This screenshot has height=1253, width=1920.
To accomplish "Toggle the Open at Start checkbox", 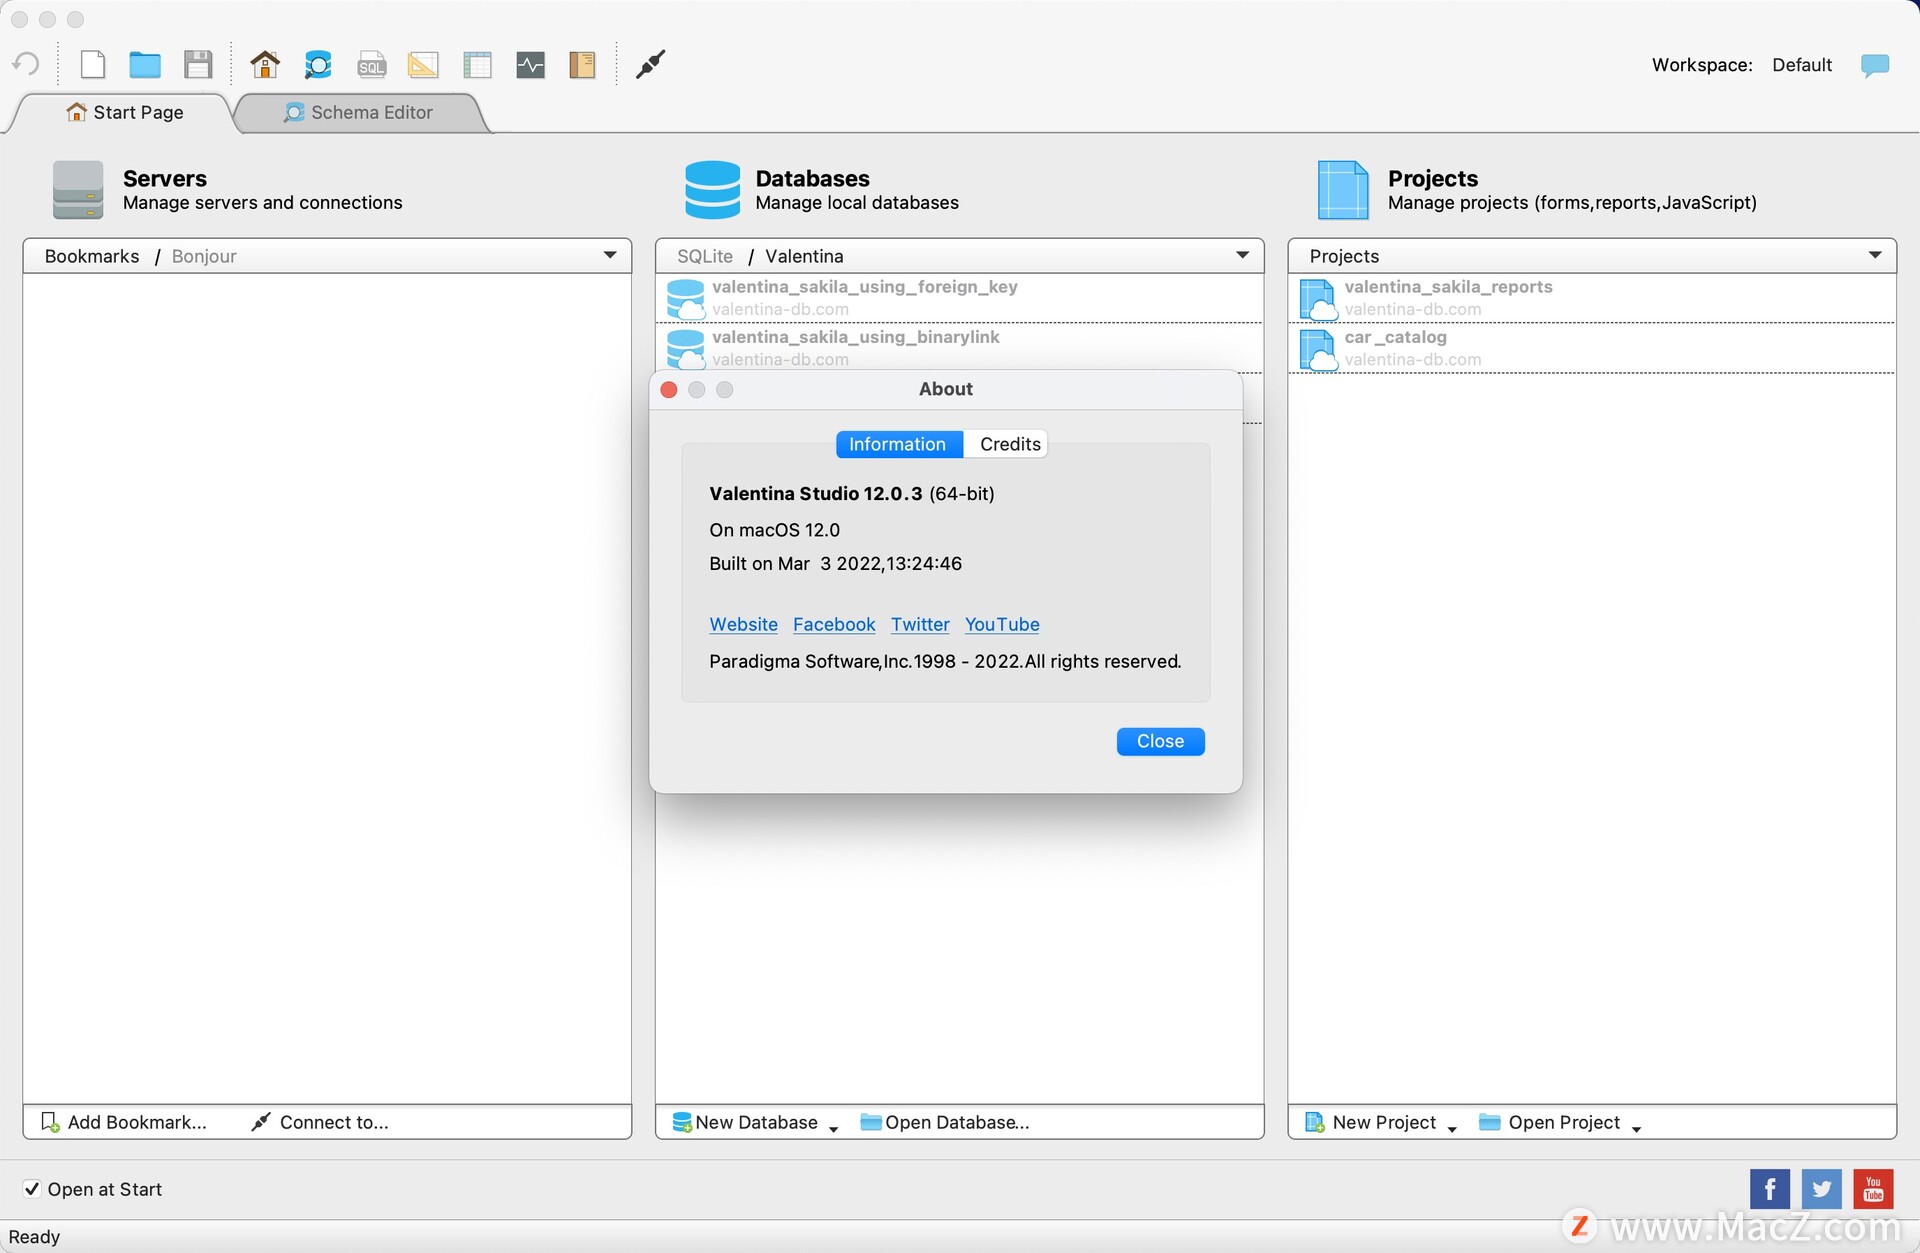I will [x=32, y=1189].
